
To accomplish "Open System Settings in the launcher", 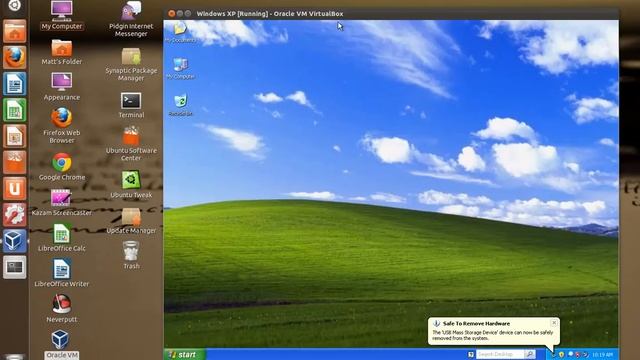I will (x=15, y=214).
